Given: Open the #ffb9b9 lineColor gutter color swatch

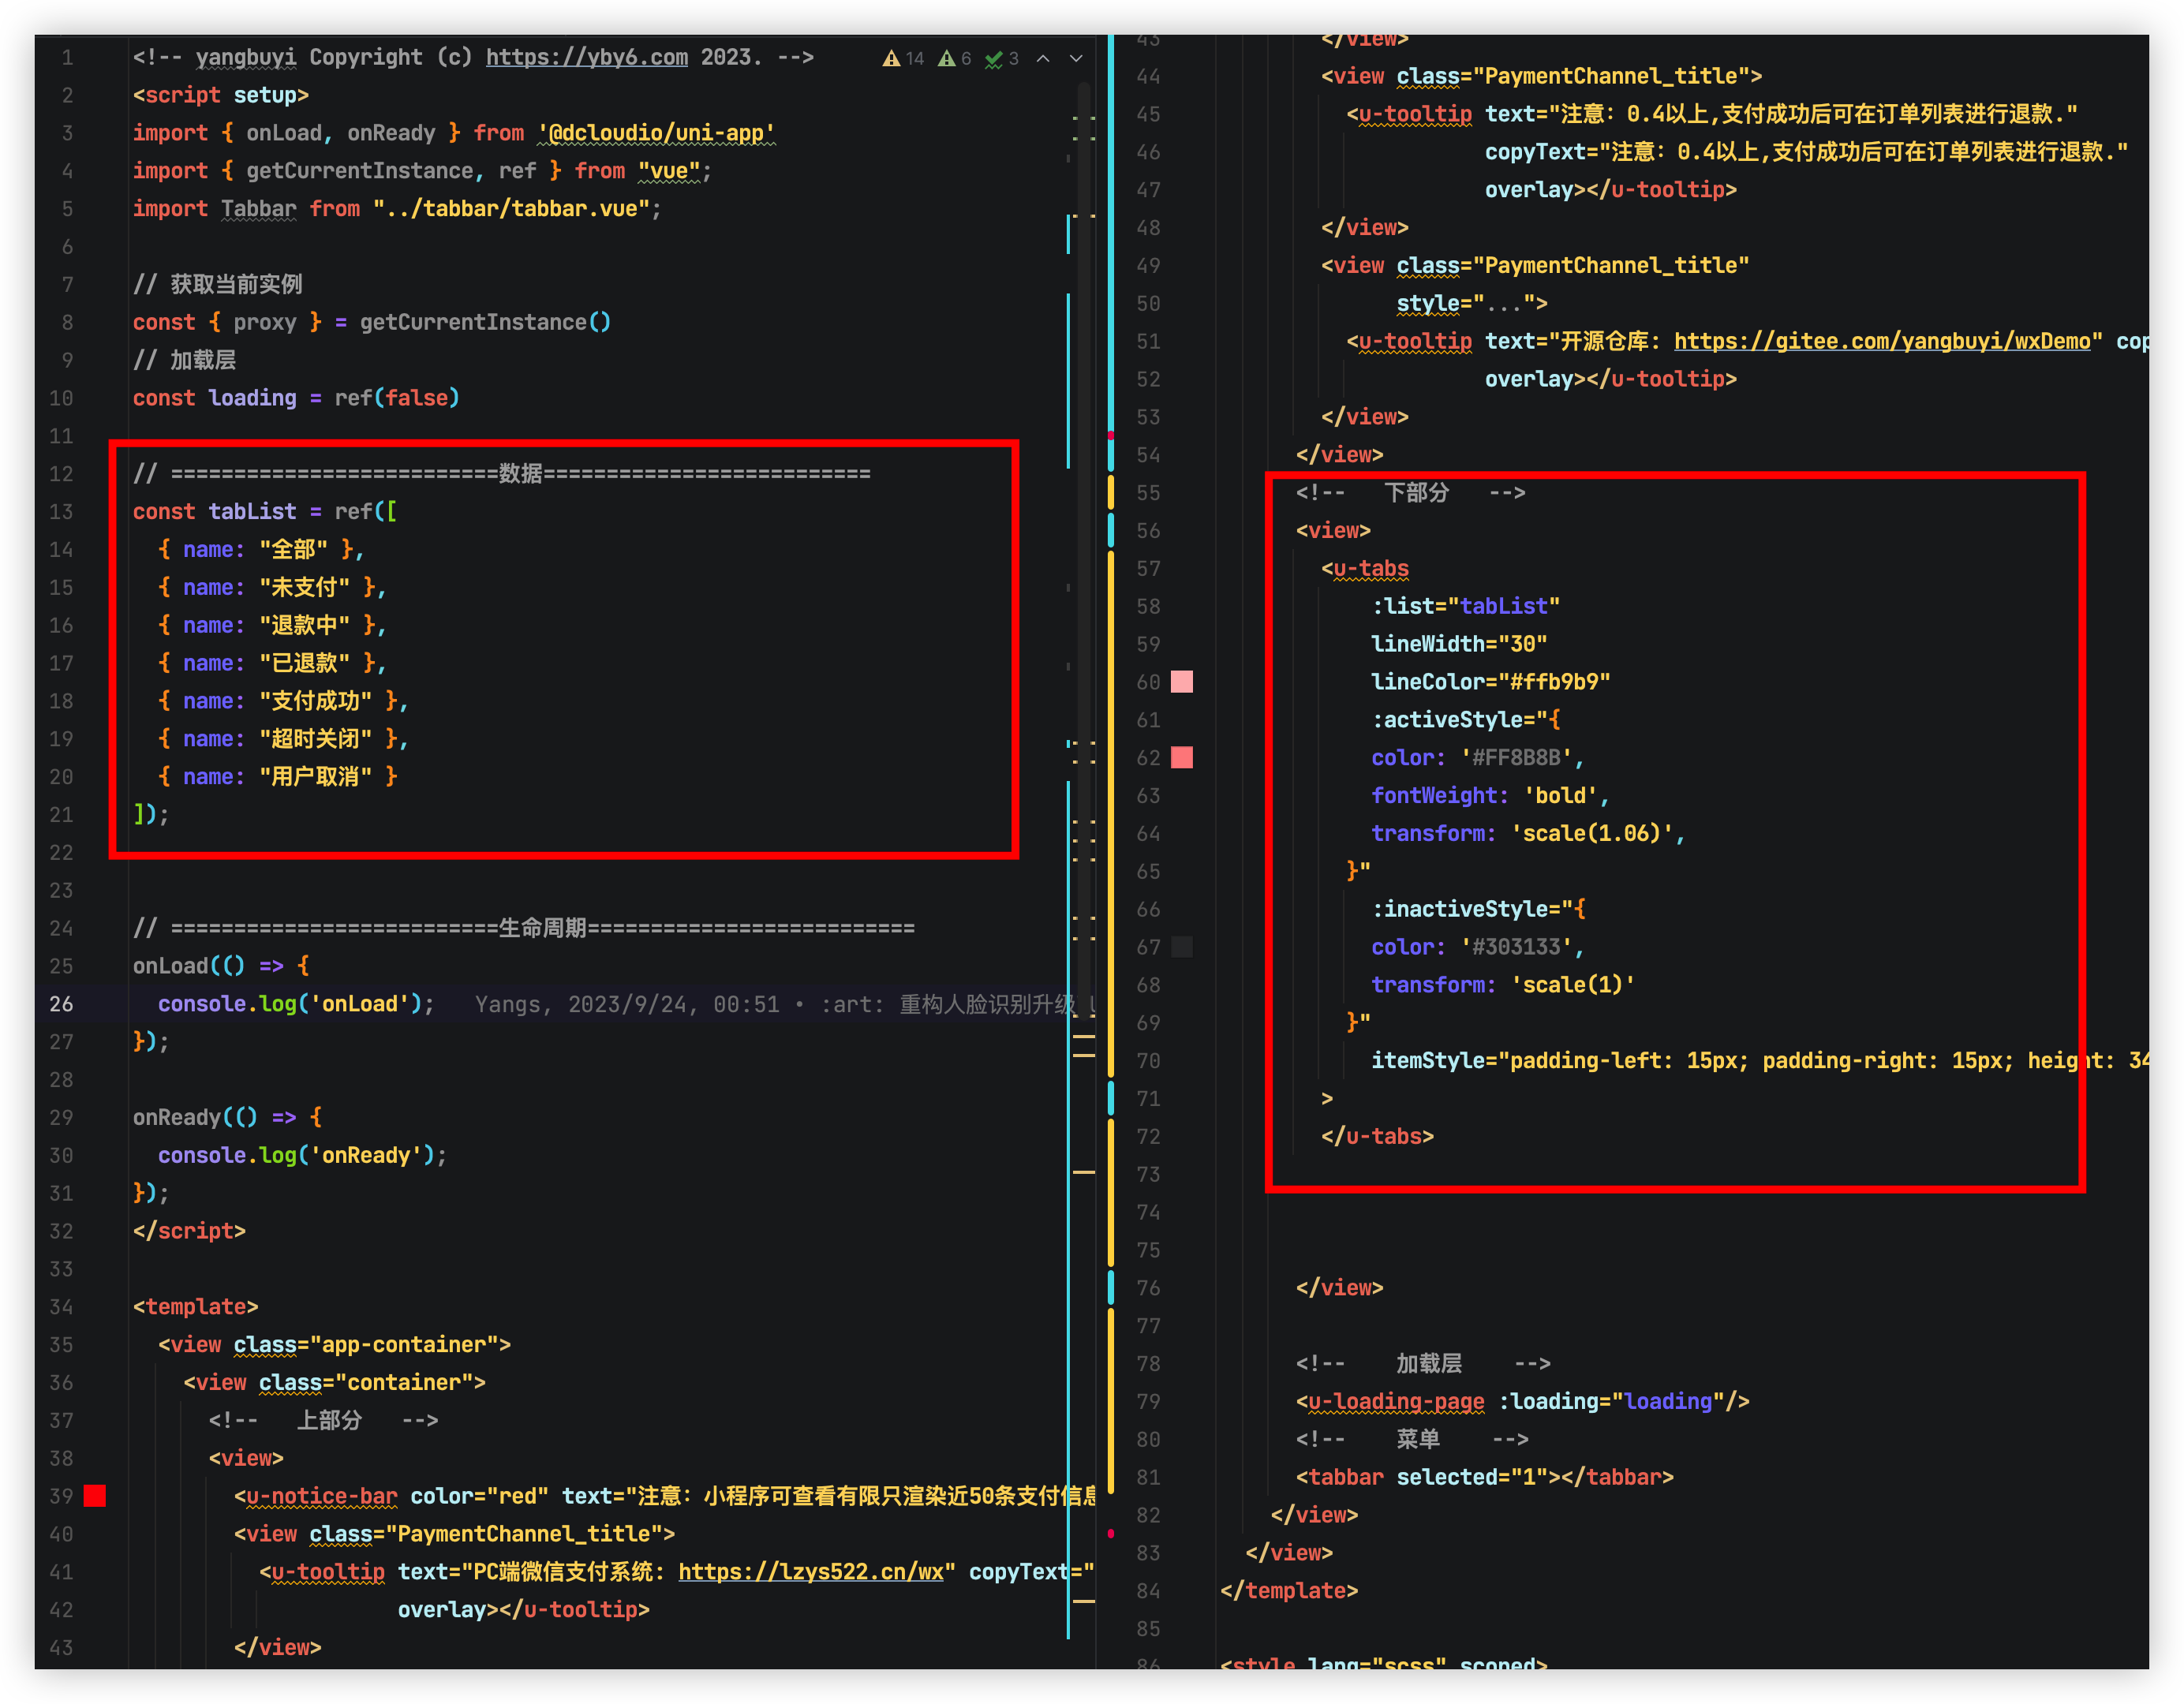Looking at the screenshot, I should coord(1181,682).
